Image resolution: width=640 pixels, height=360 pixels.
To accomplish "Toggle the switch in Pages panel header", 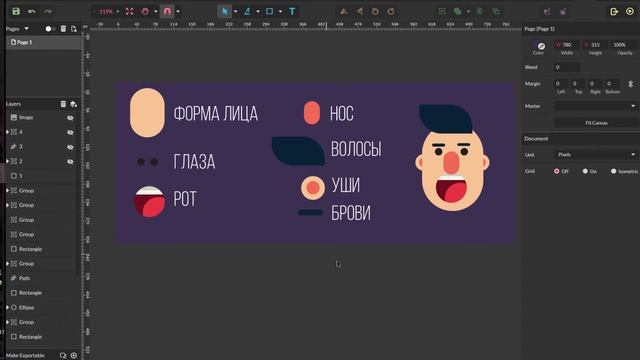I will coord(50,29).
